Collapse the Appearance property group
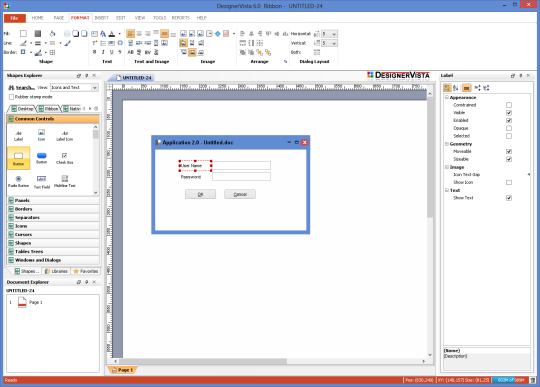This screenshot has height=387, width=540. click(447, 97)
